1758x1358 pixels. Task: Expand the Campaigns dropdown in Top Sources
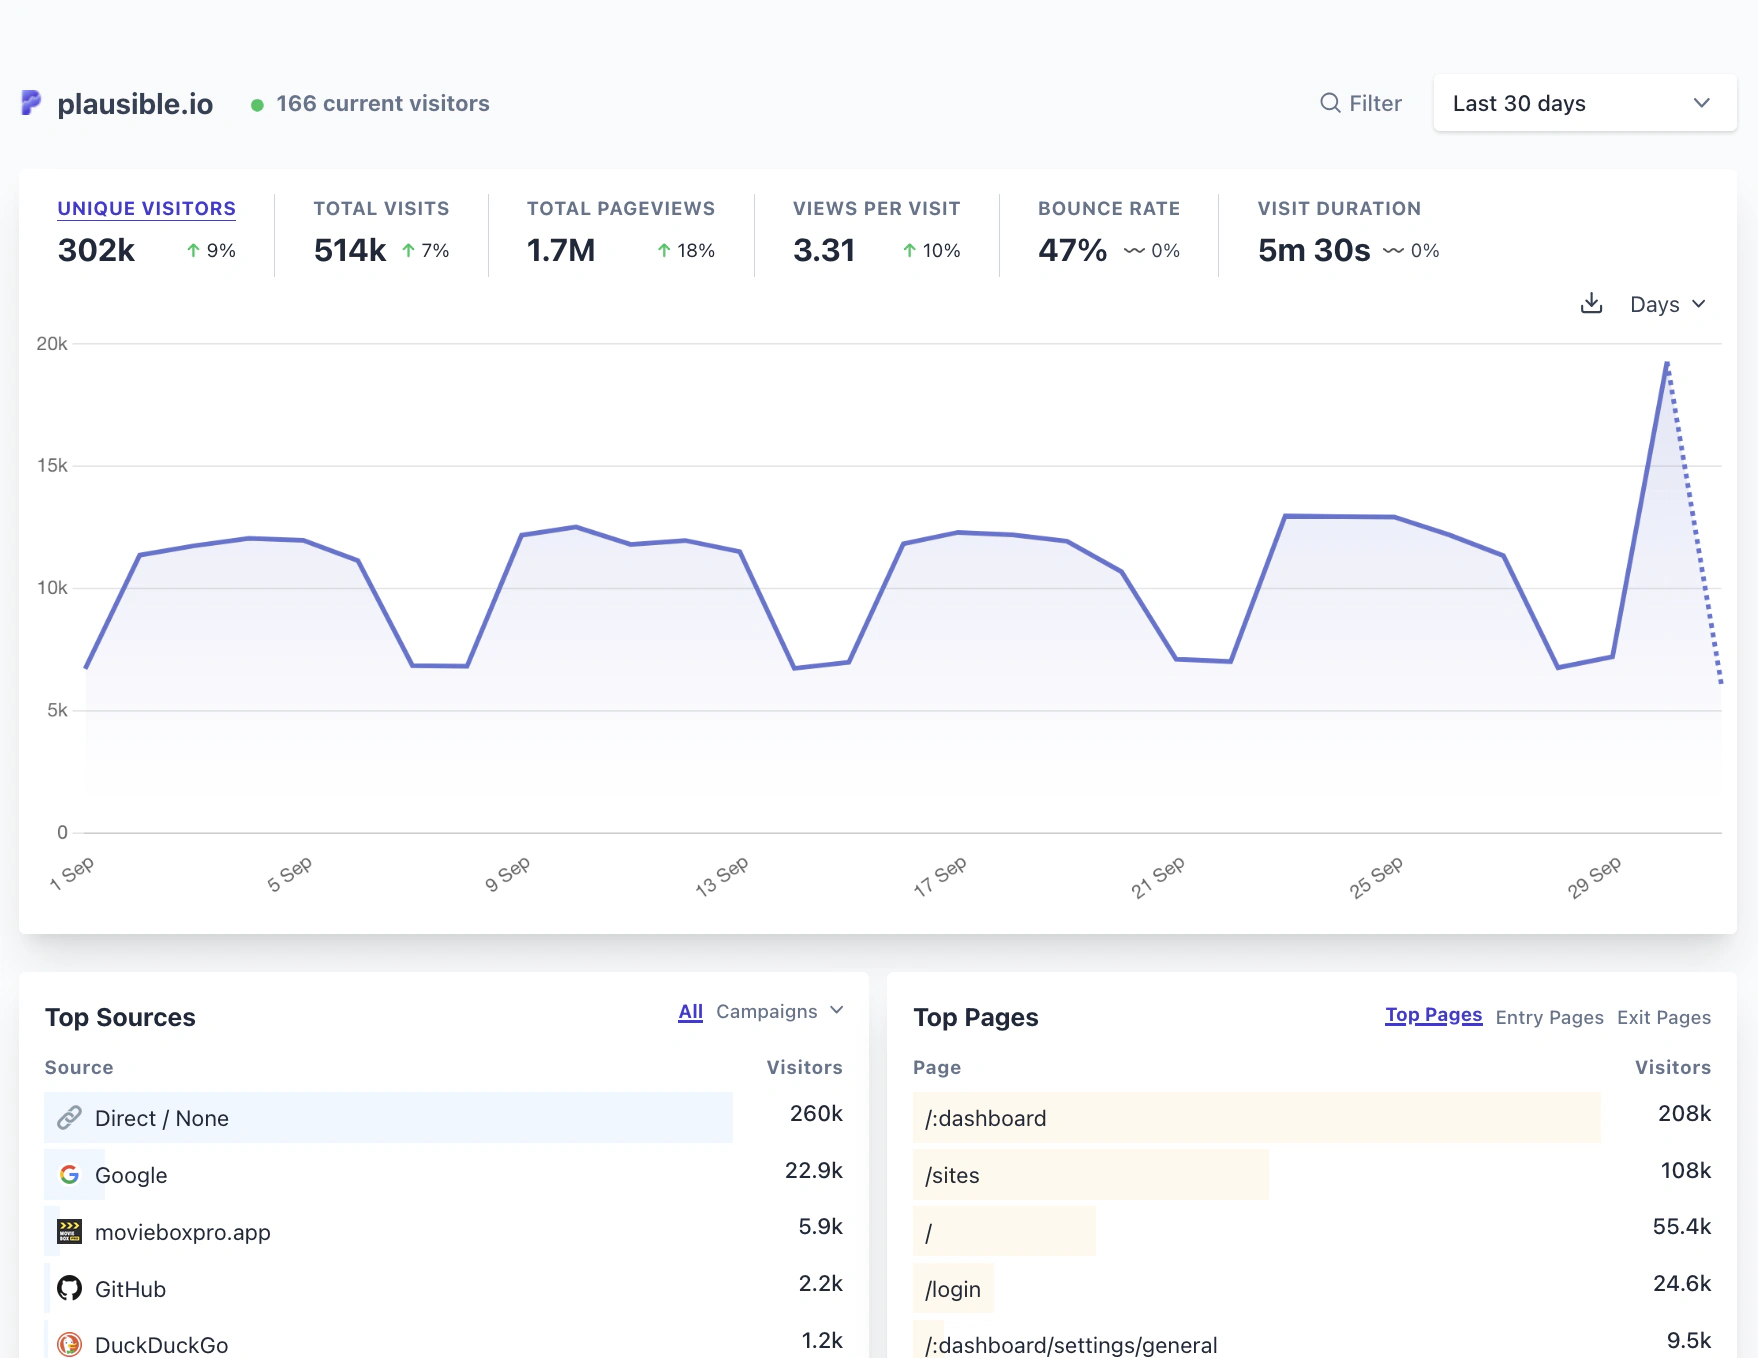(773, 1011)
